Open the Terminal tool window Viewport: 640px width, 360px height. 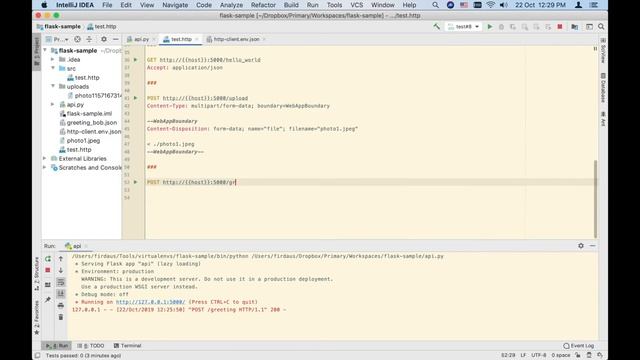tap(127, 346)
